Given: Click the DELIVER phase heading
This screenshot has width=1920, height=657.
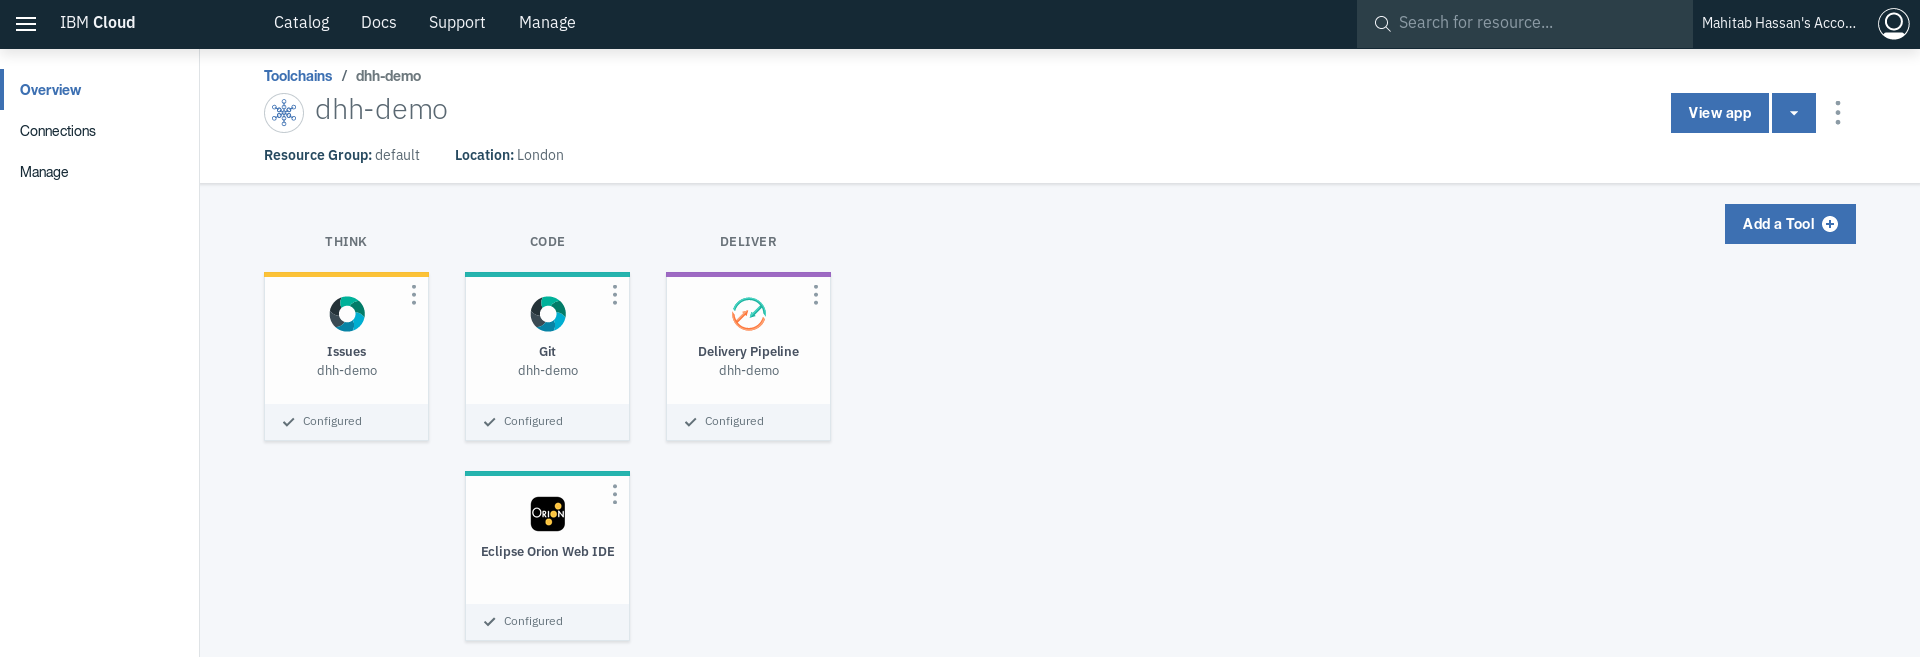Looking at the screenshot, I should point(749,242).
